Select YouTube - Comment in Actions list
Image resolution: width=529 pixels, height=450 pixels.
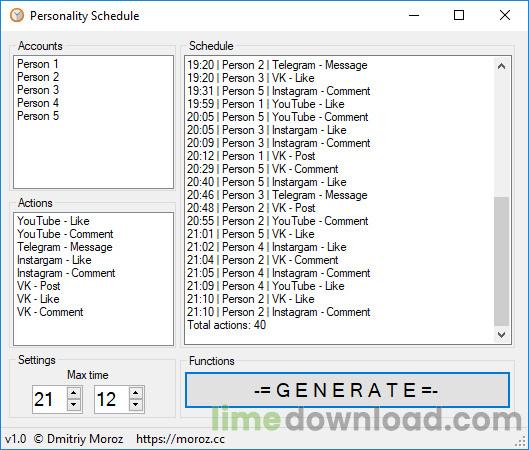pos(65,234)
